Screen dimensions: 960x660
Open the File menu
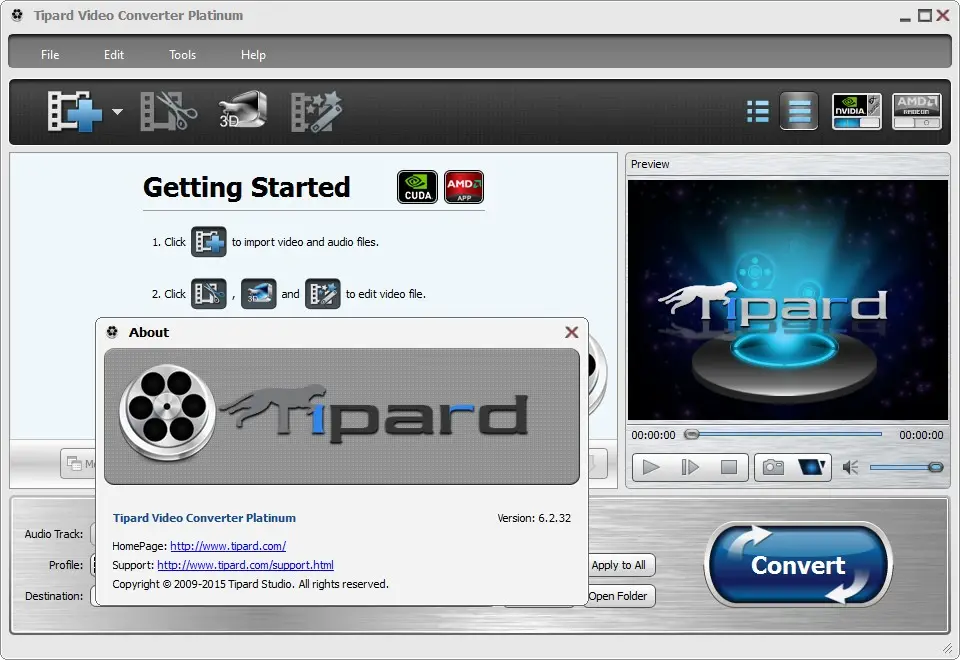pyautogui.click(x=50, y=54)
